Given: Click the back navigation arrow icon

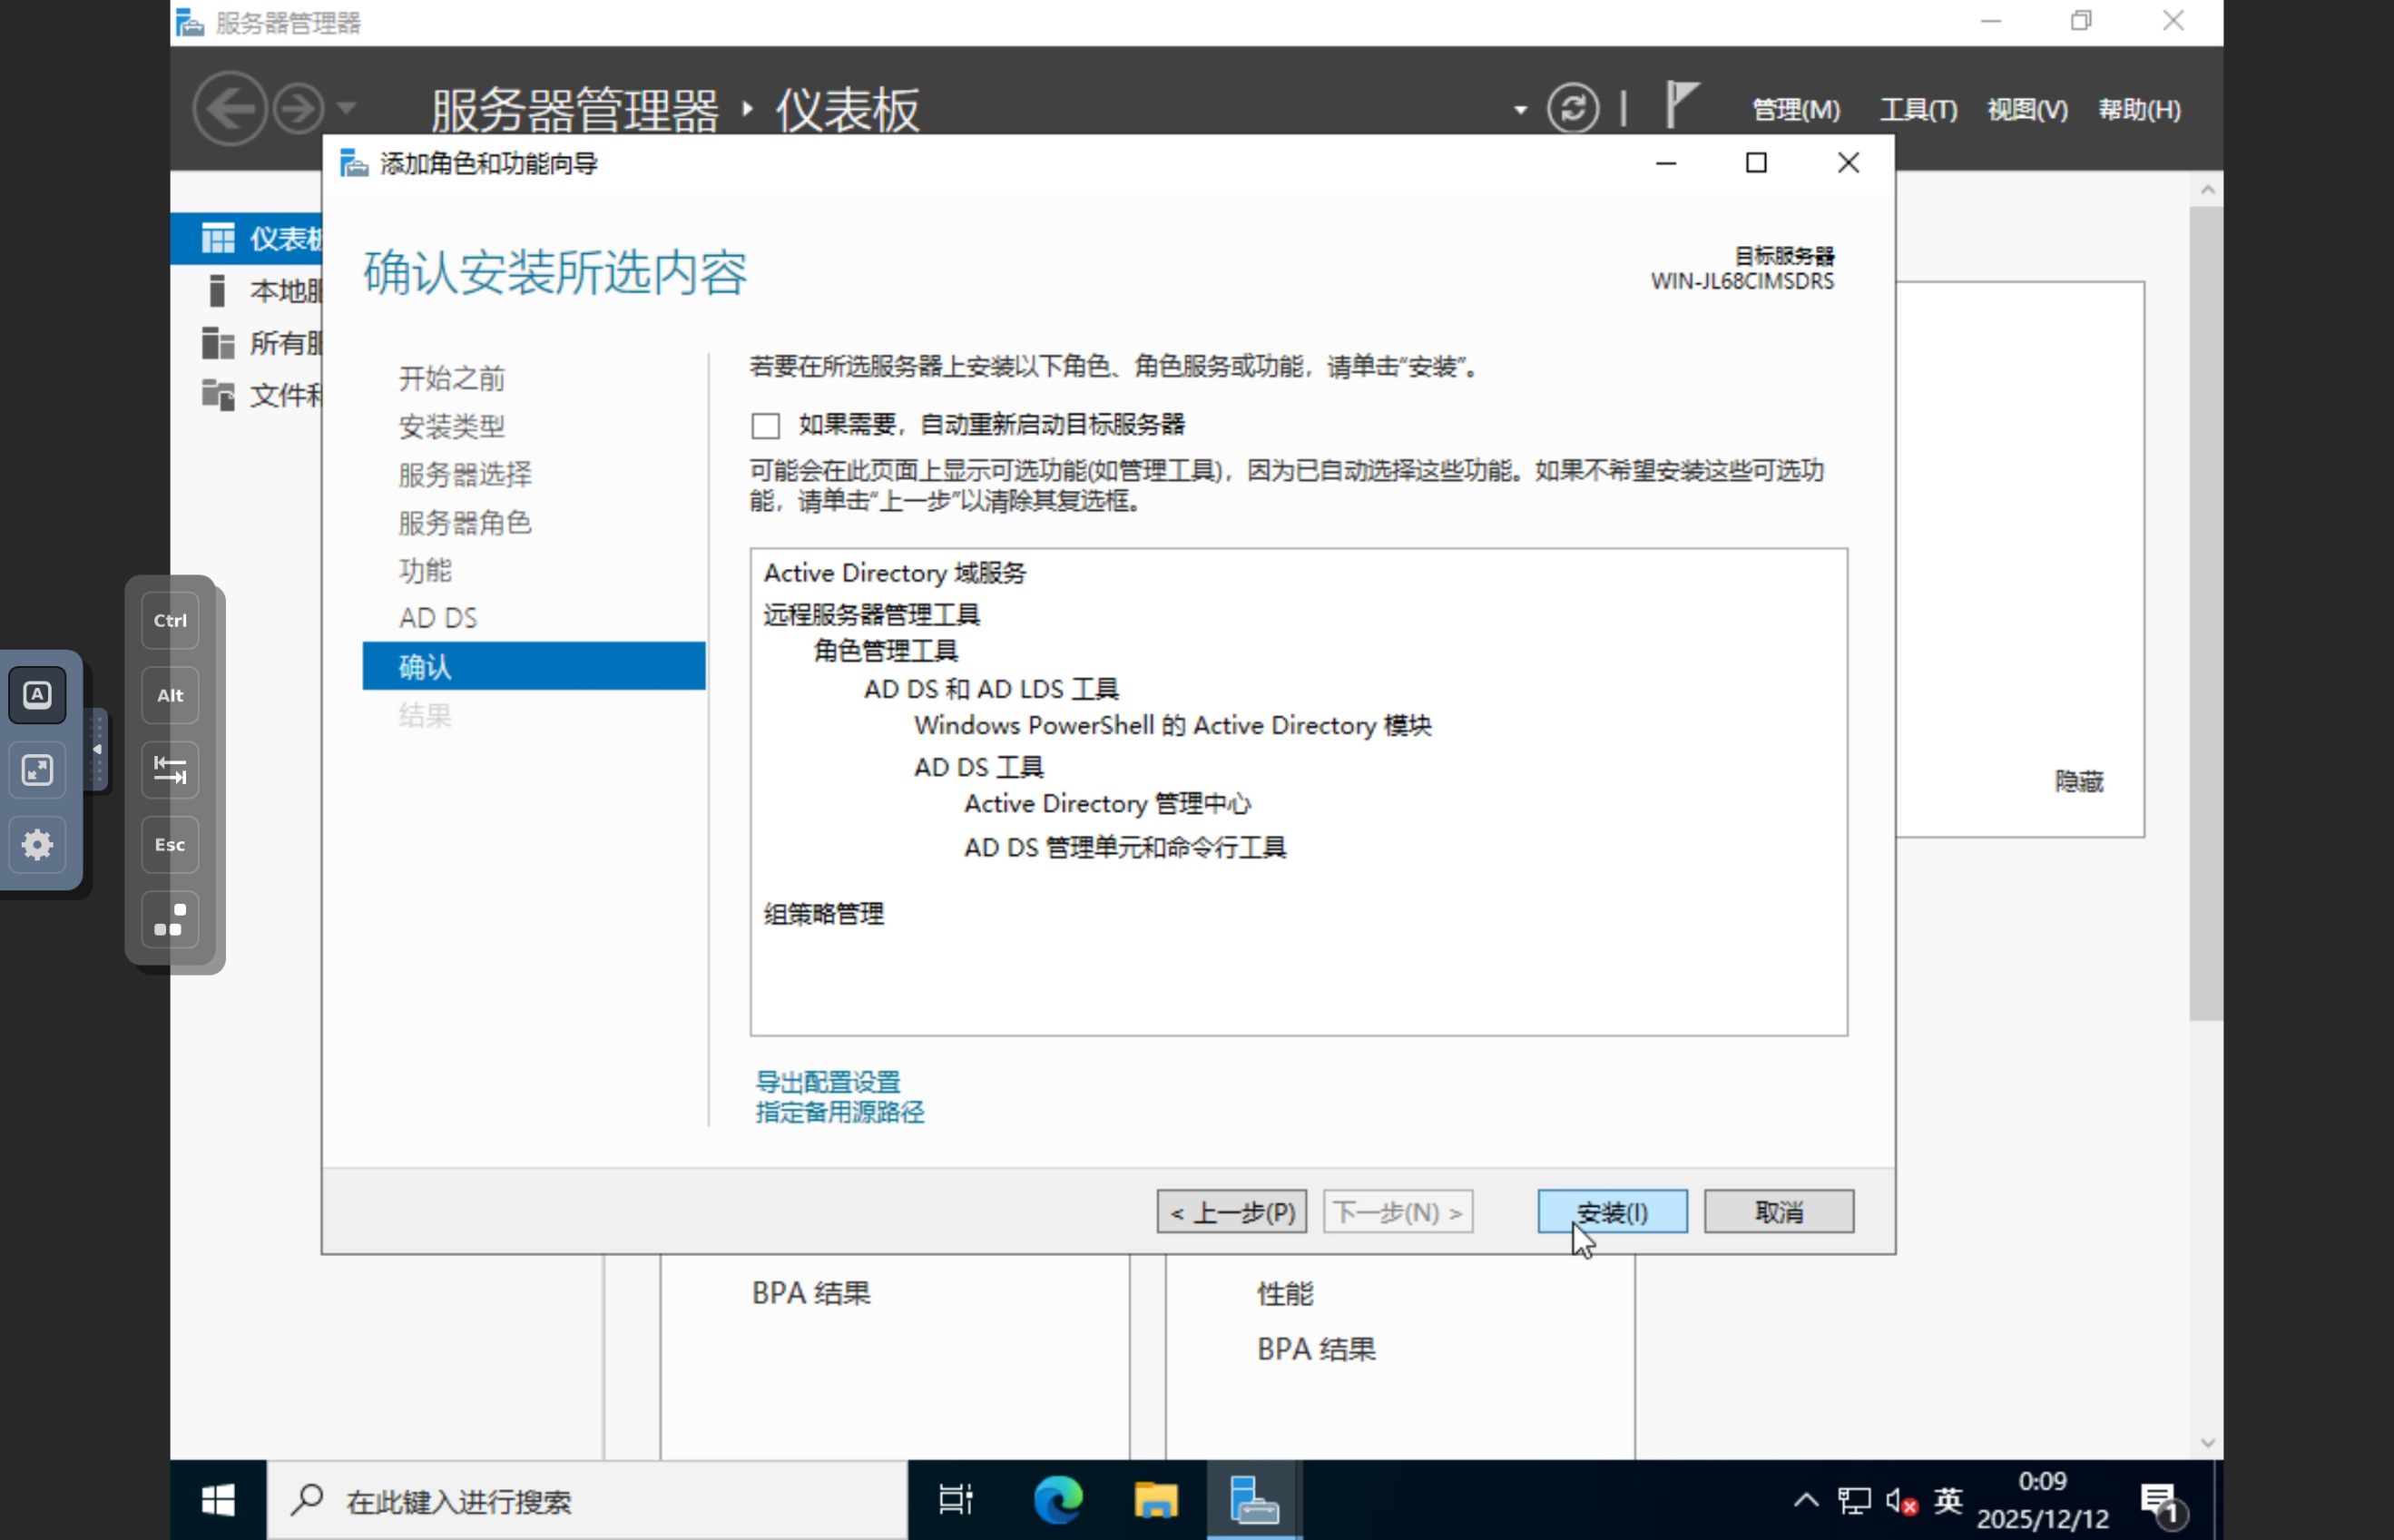Looking at the screenshot, I should click(x=230, y=108).
